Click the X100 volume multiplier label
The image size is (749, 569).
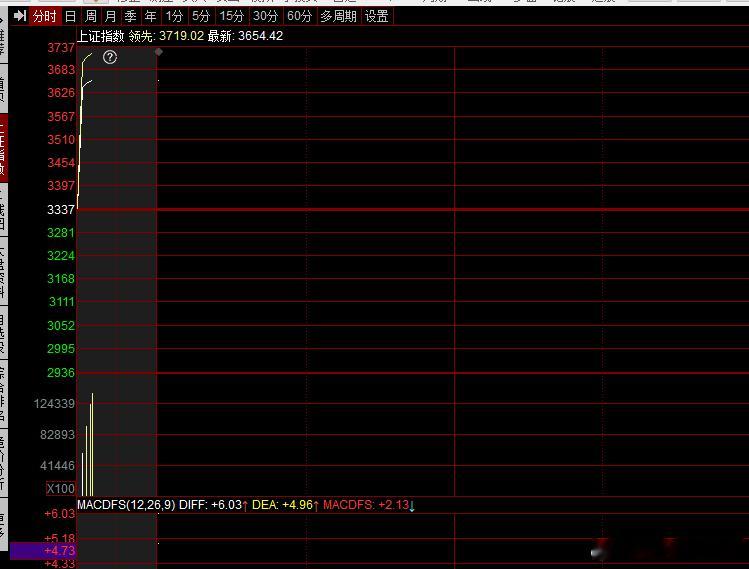[x=61, y=488]
